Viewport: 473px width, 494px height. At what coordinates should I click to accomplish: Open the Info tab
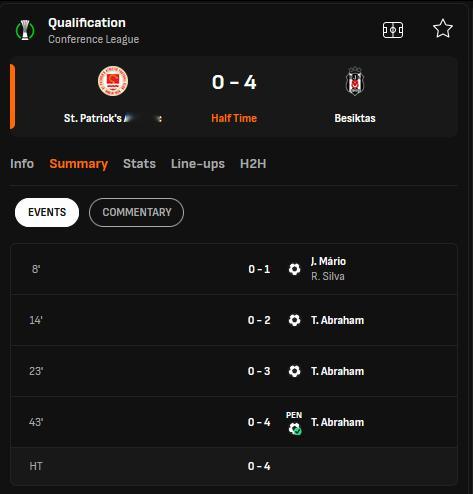click(x=22, y=164)
